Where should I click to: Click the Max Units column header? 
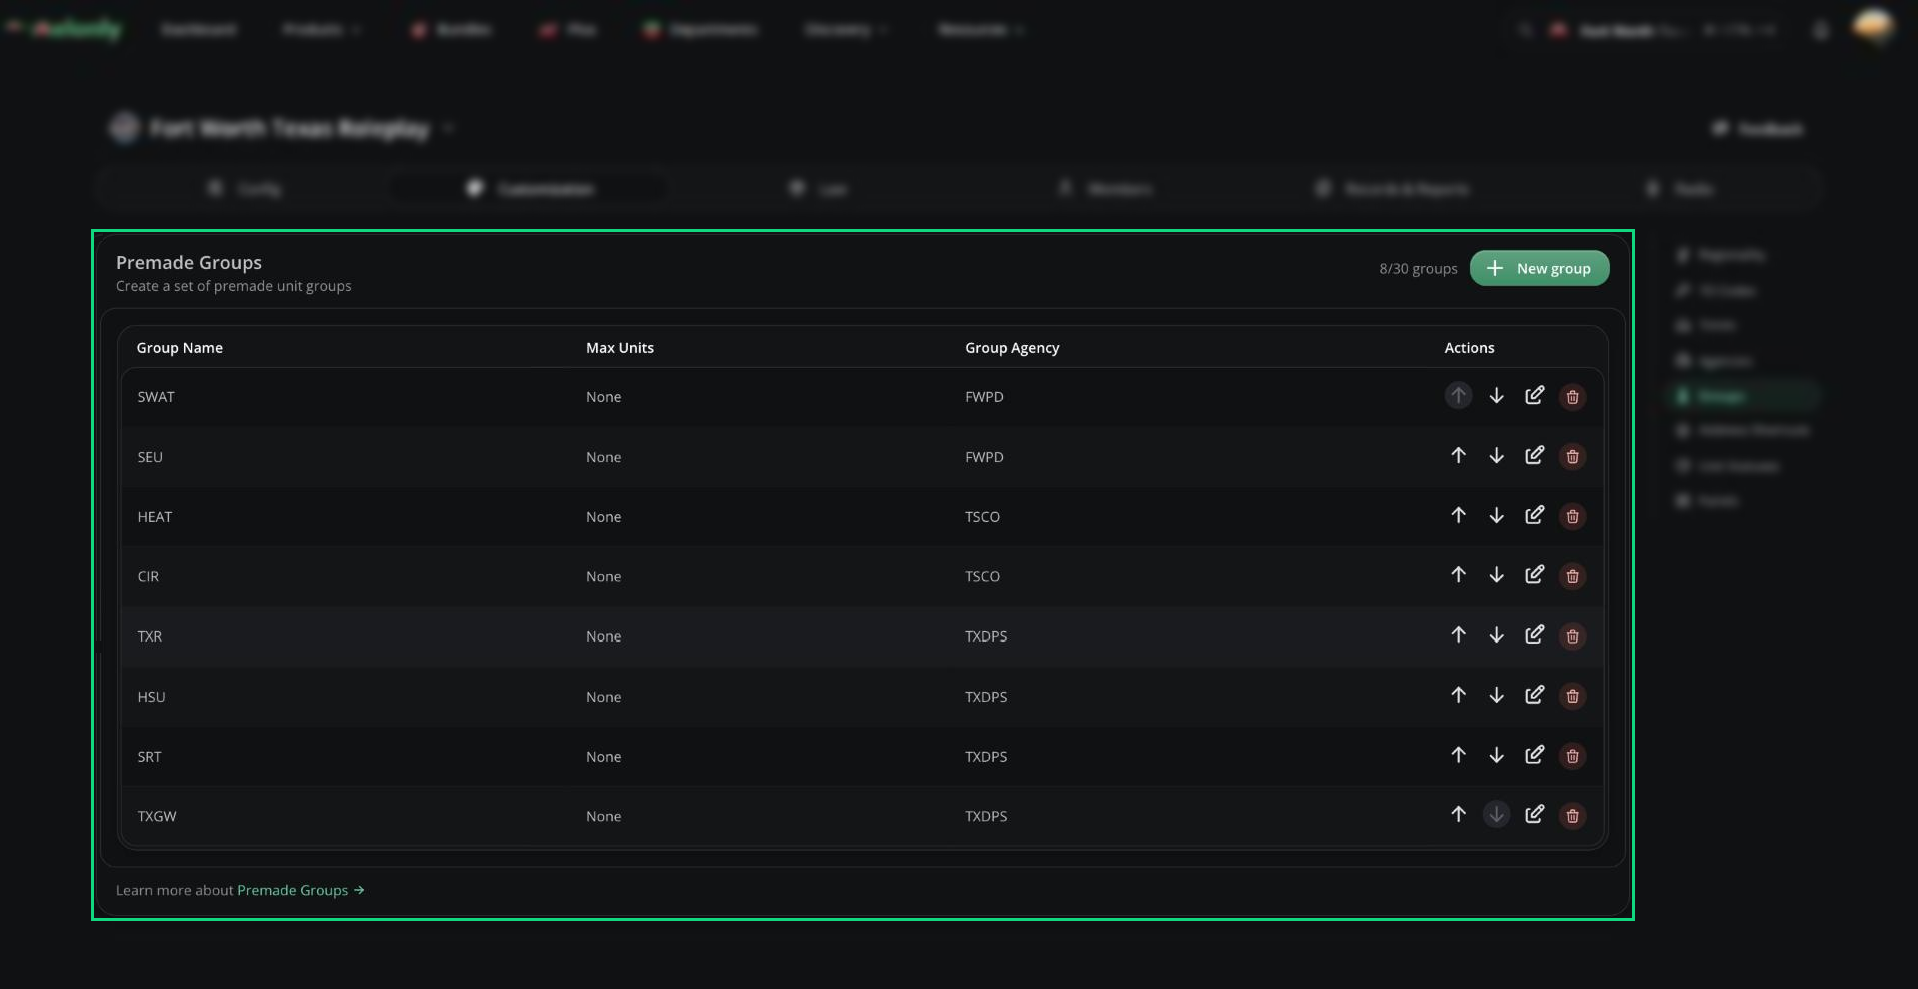pyautogui.click(x=620, y=348)
